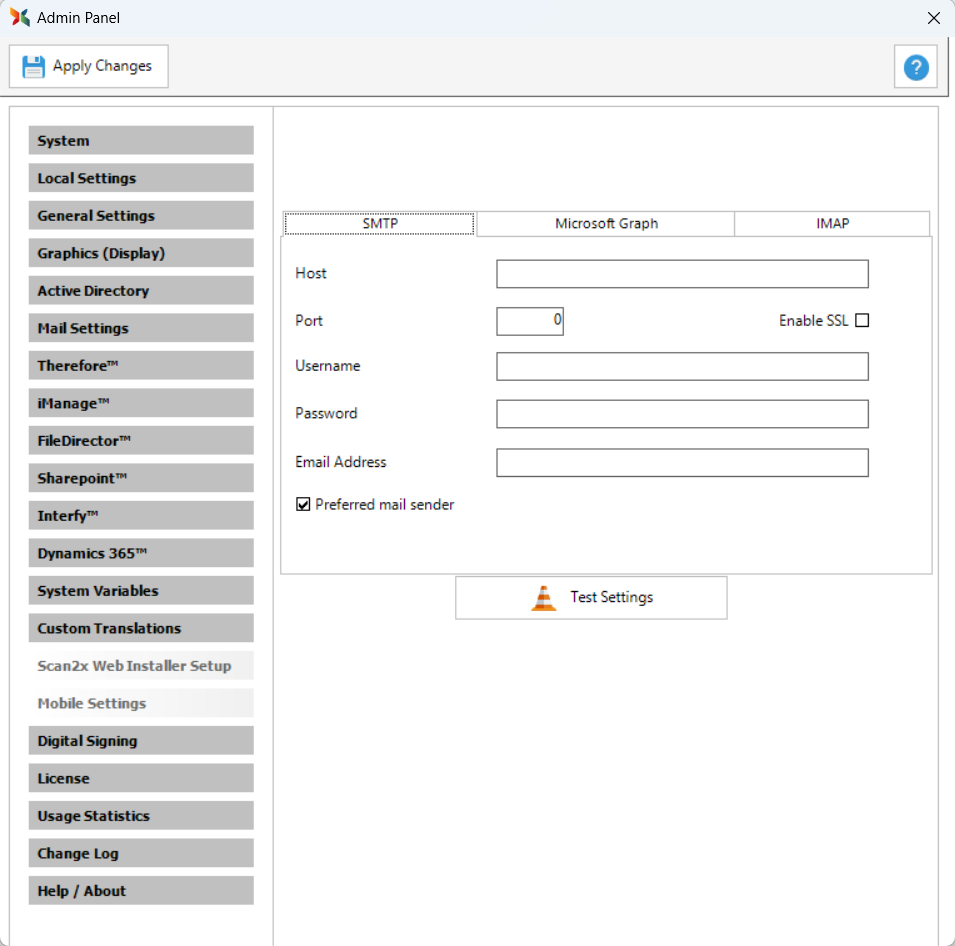Open the IMAP tab
Image resolution: width=955 pixels, height=946 pixels.
[832, 224]
